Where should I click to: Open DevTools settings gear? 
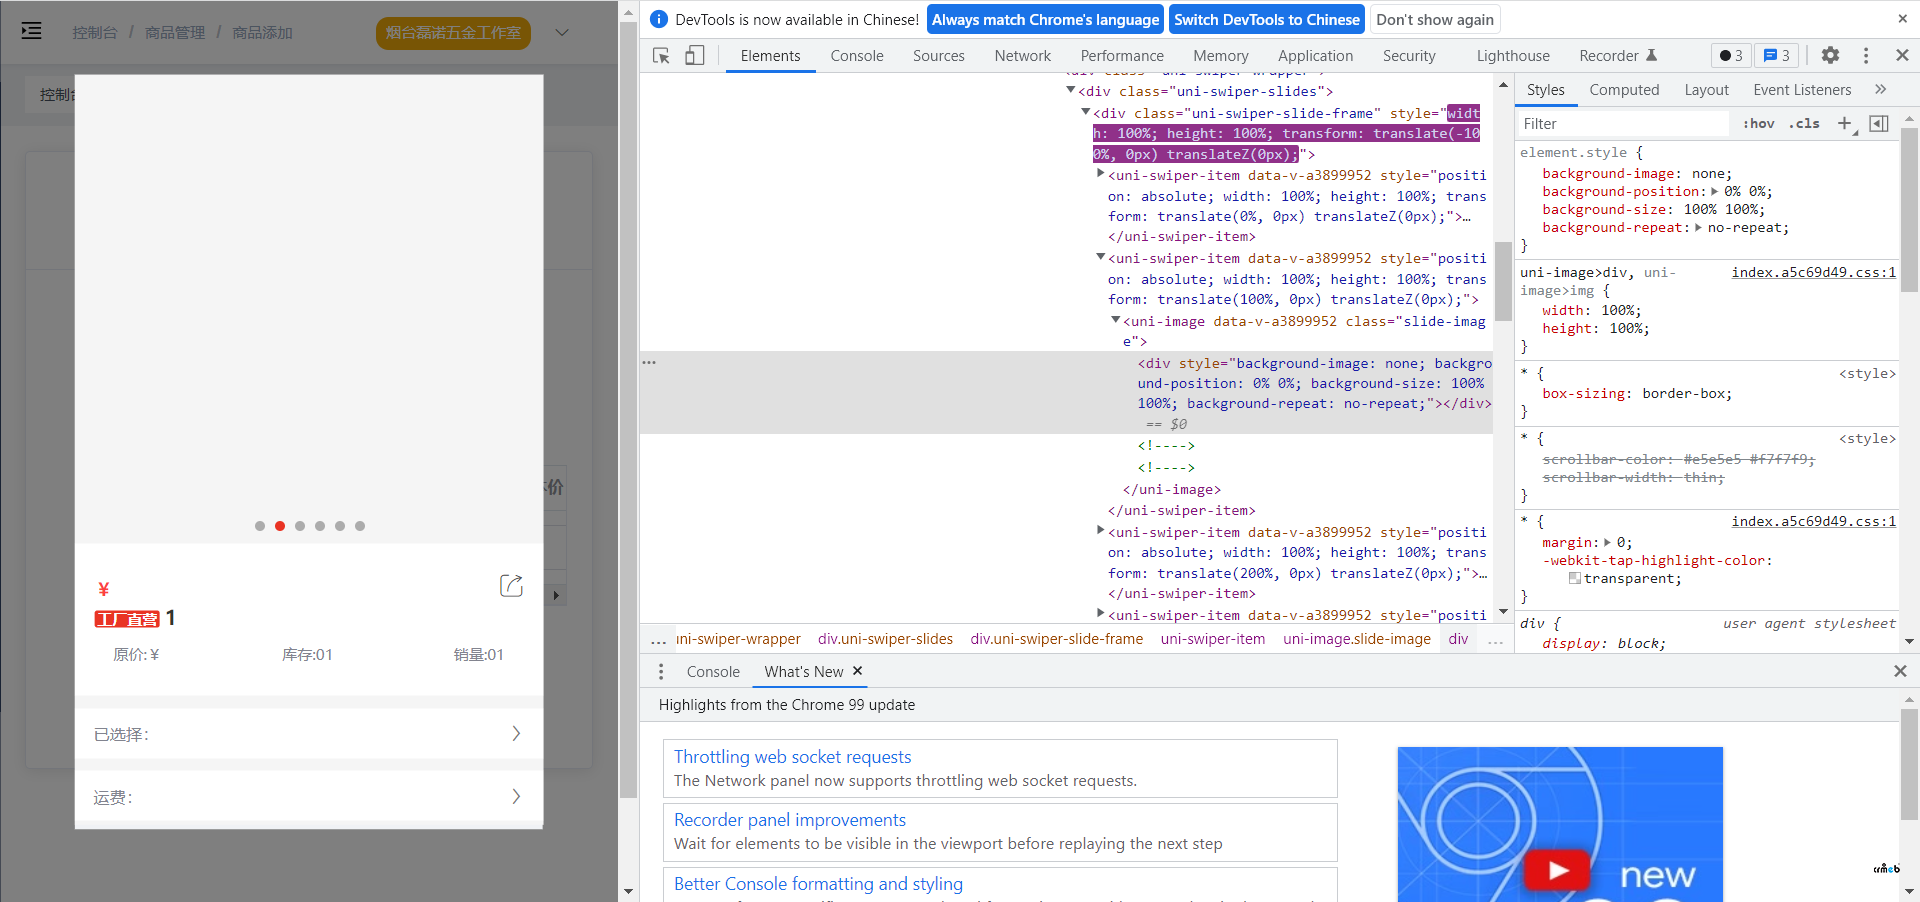pos(1830,56)
